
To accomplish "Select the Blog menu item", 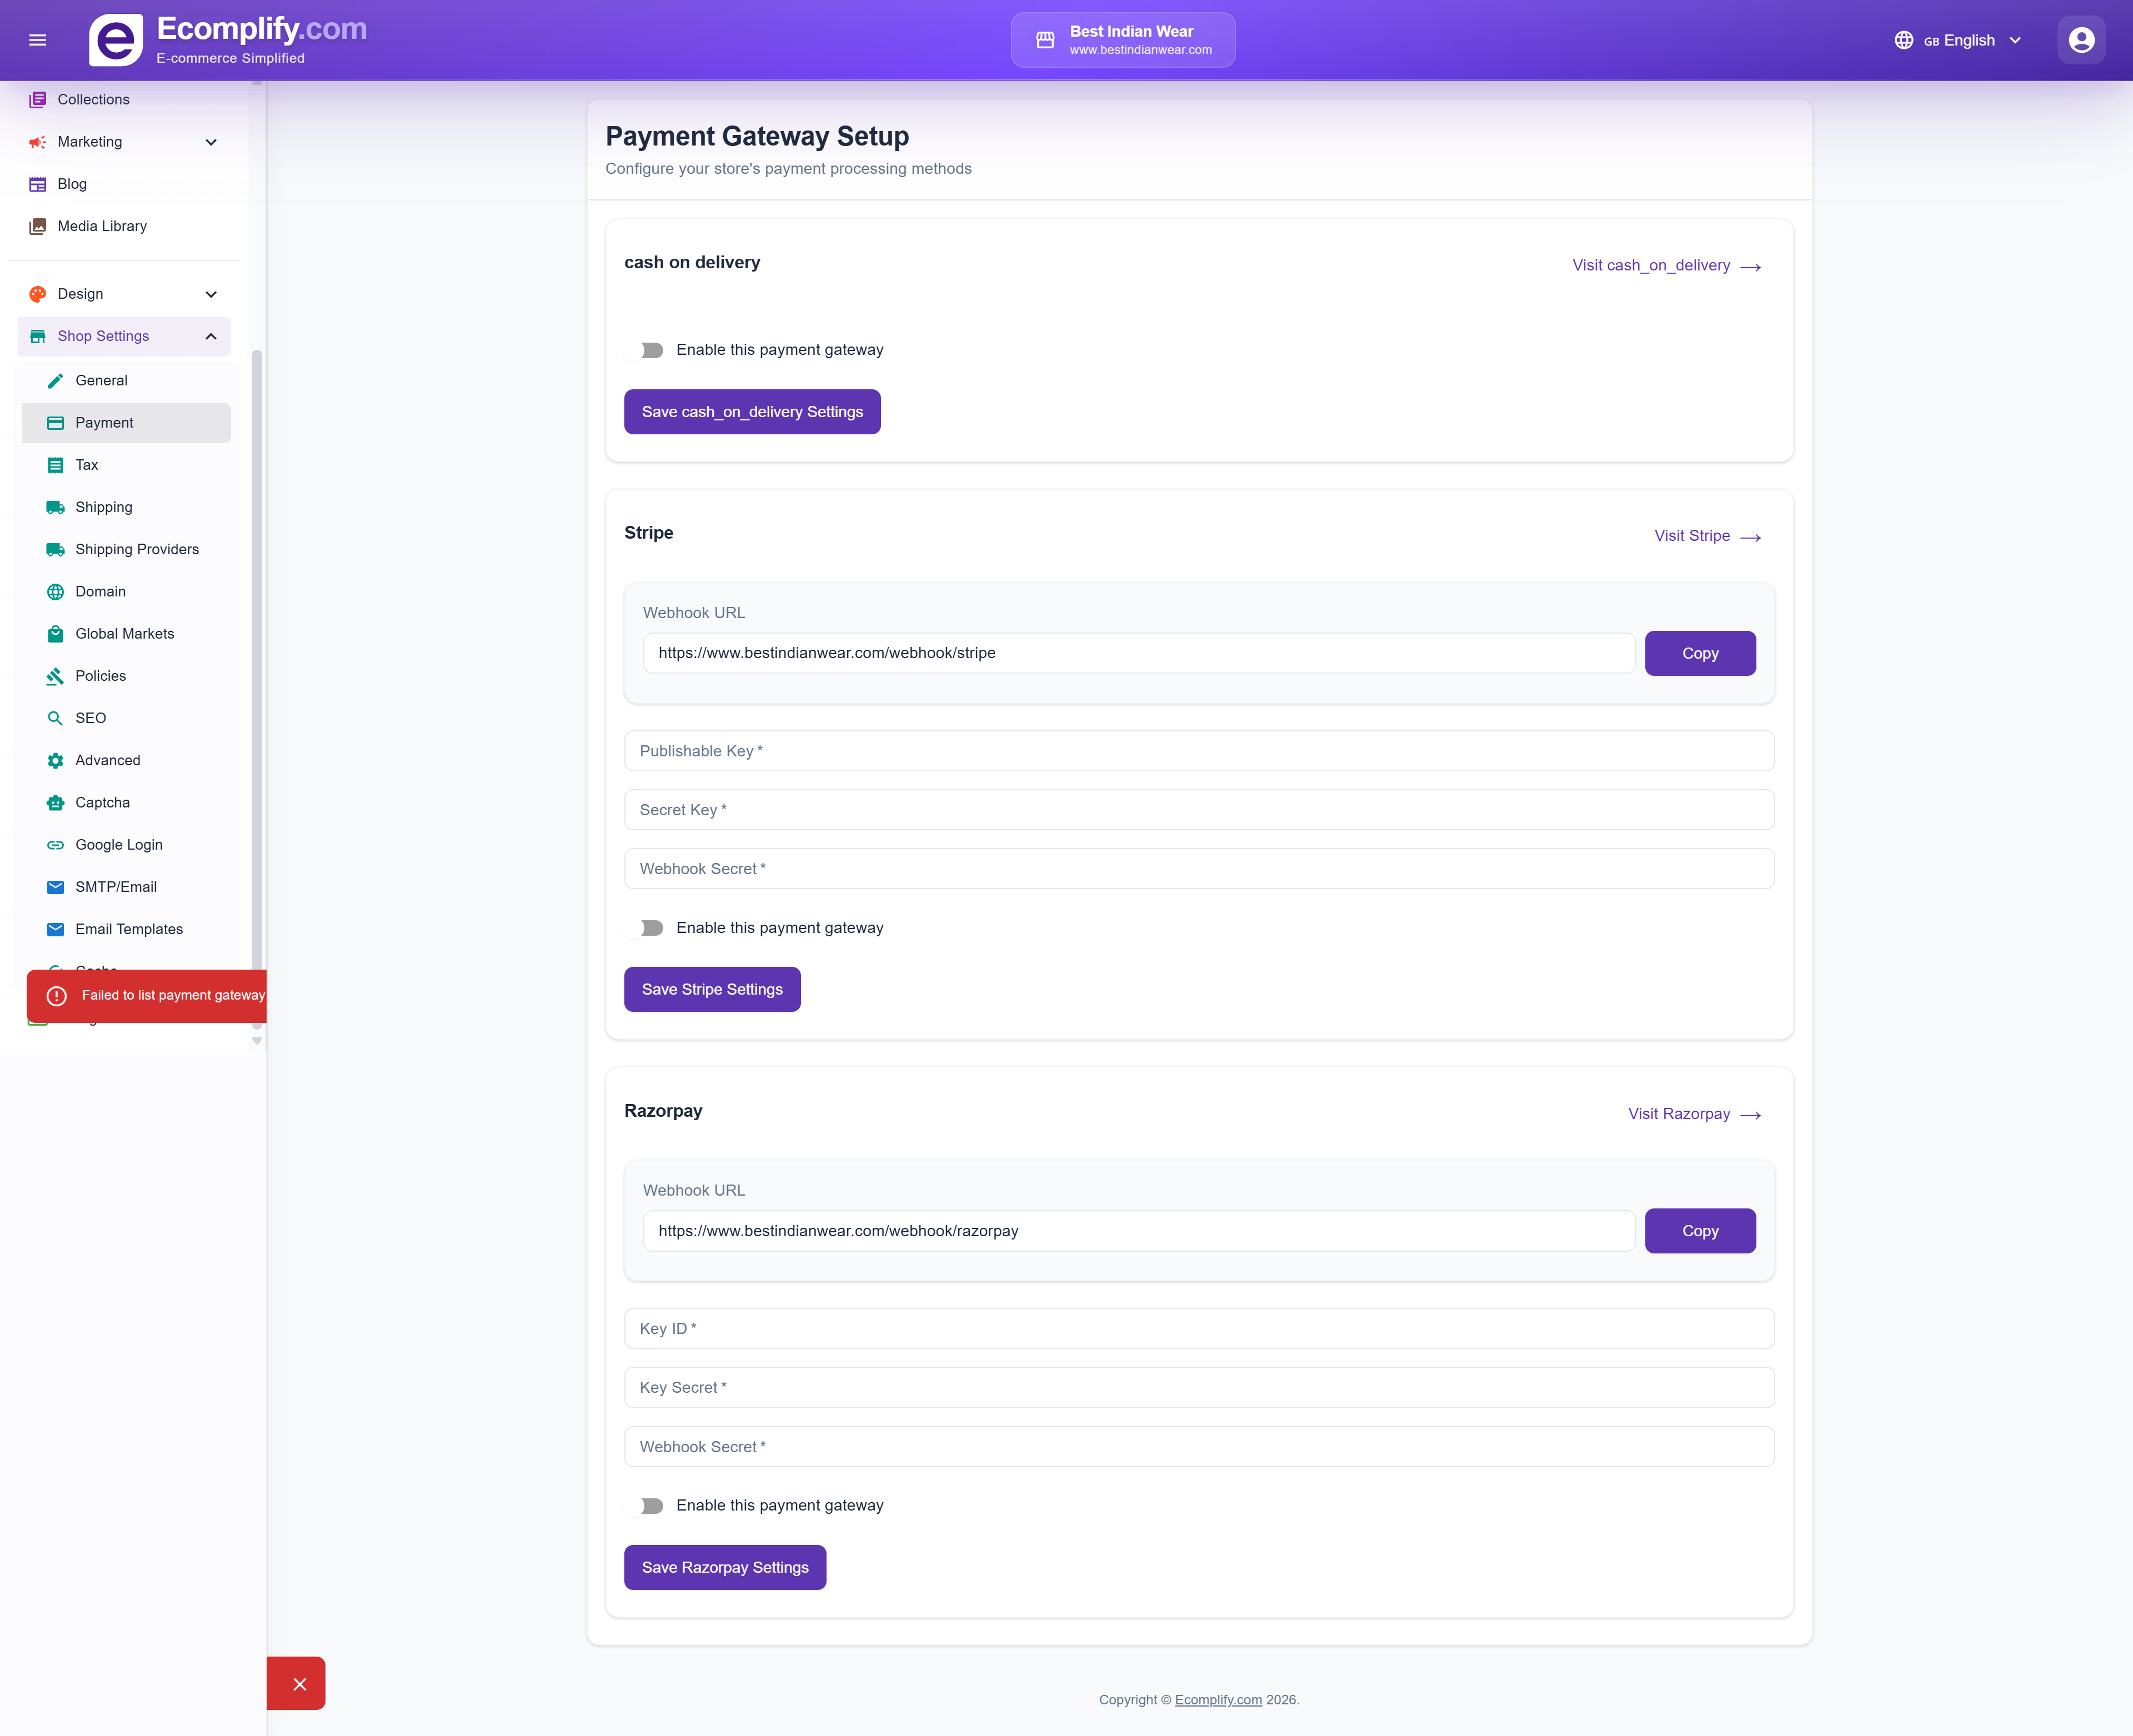I will 71,184.
